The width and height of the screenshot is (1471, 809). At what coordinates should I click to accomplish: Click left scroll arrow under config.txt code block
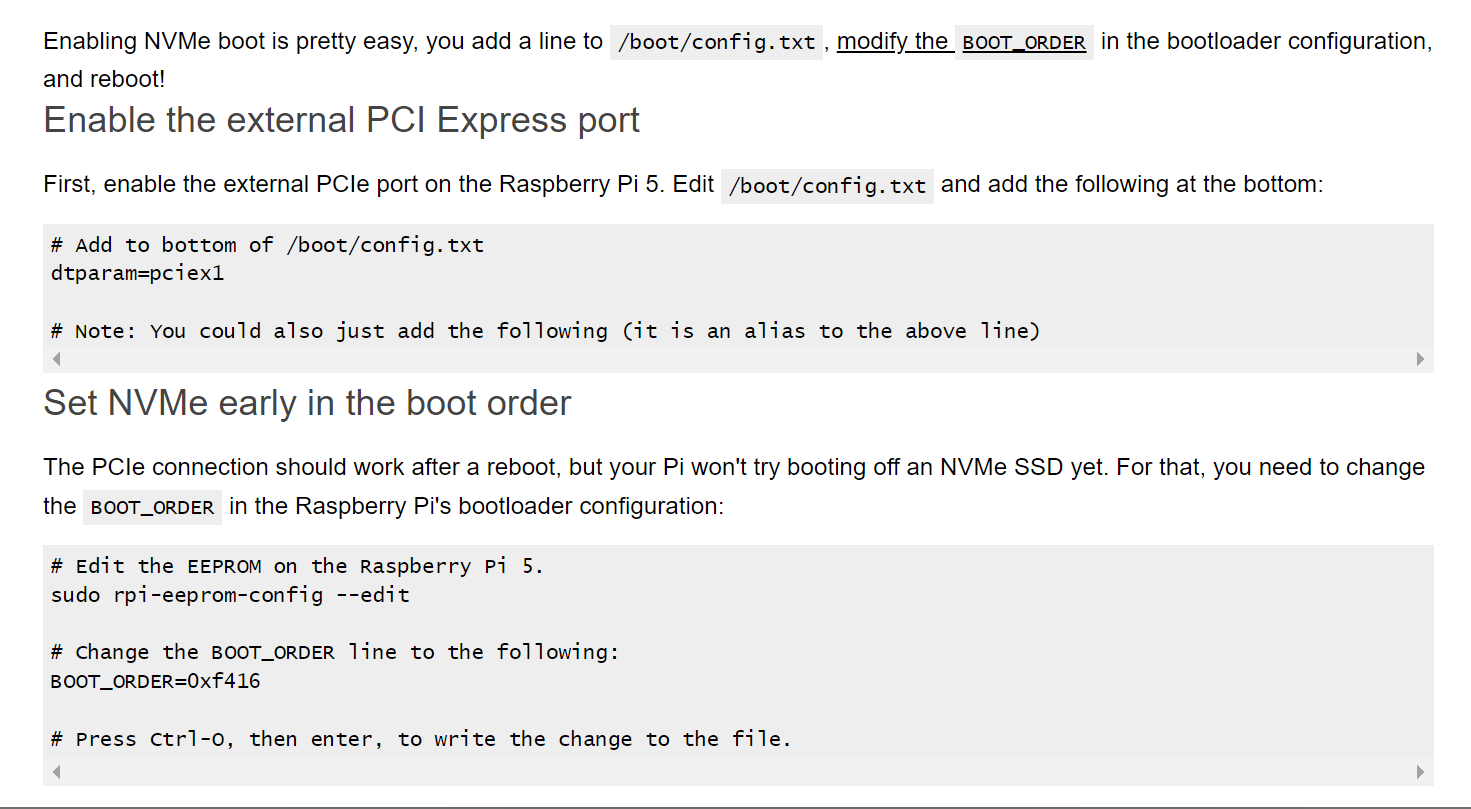tap(56, 359)
